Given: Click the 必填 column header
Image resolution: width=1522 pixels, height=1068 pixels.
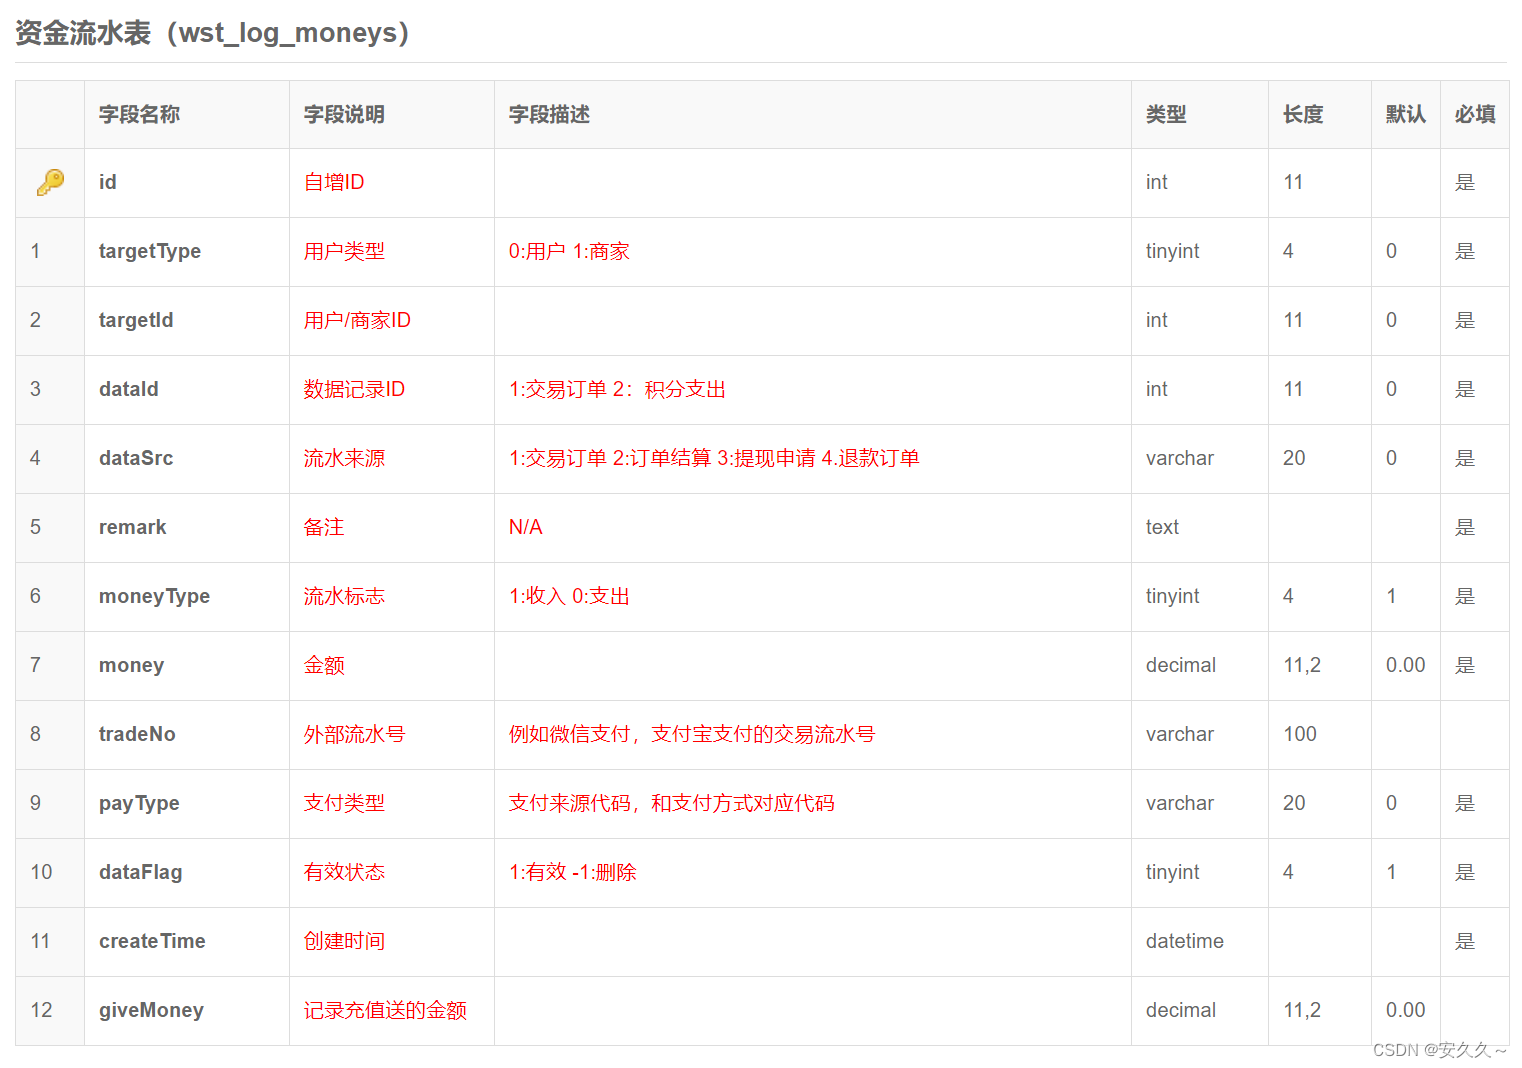Looking at the screenshot, I should click(1475, 114).
